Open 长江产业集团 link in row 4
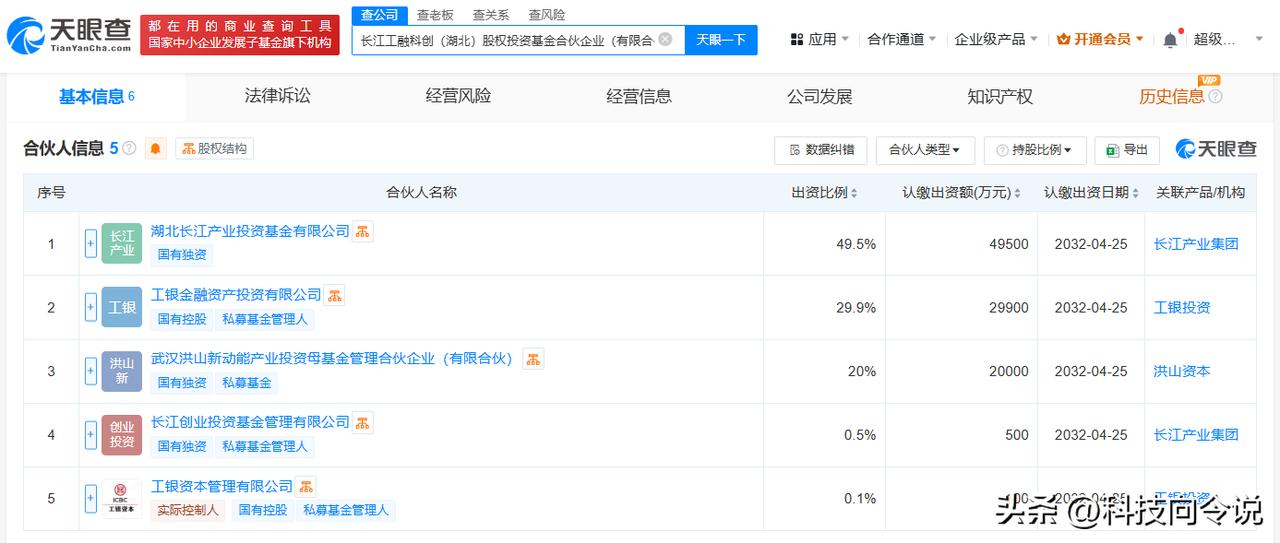 1196,435
